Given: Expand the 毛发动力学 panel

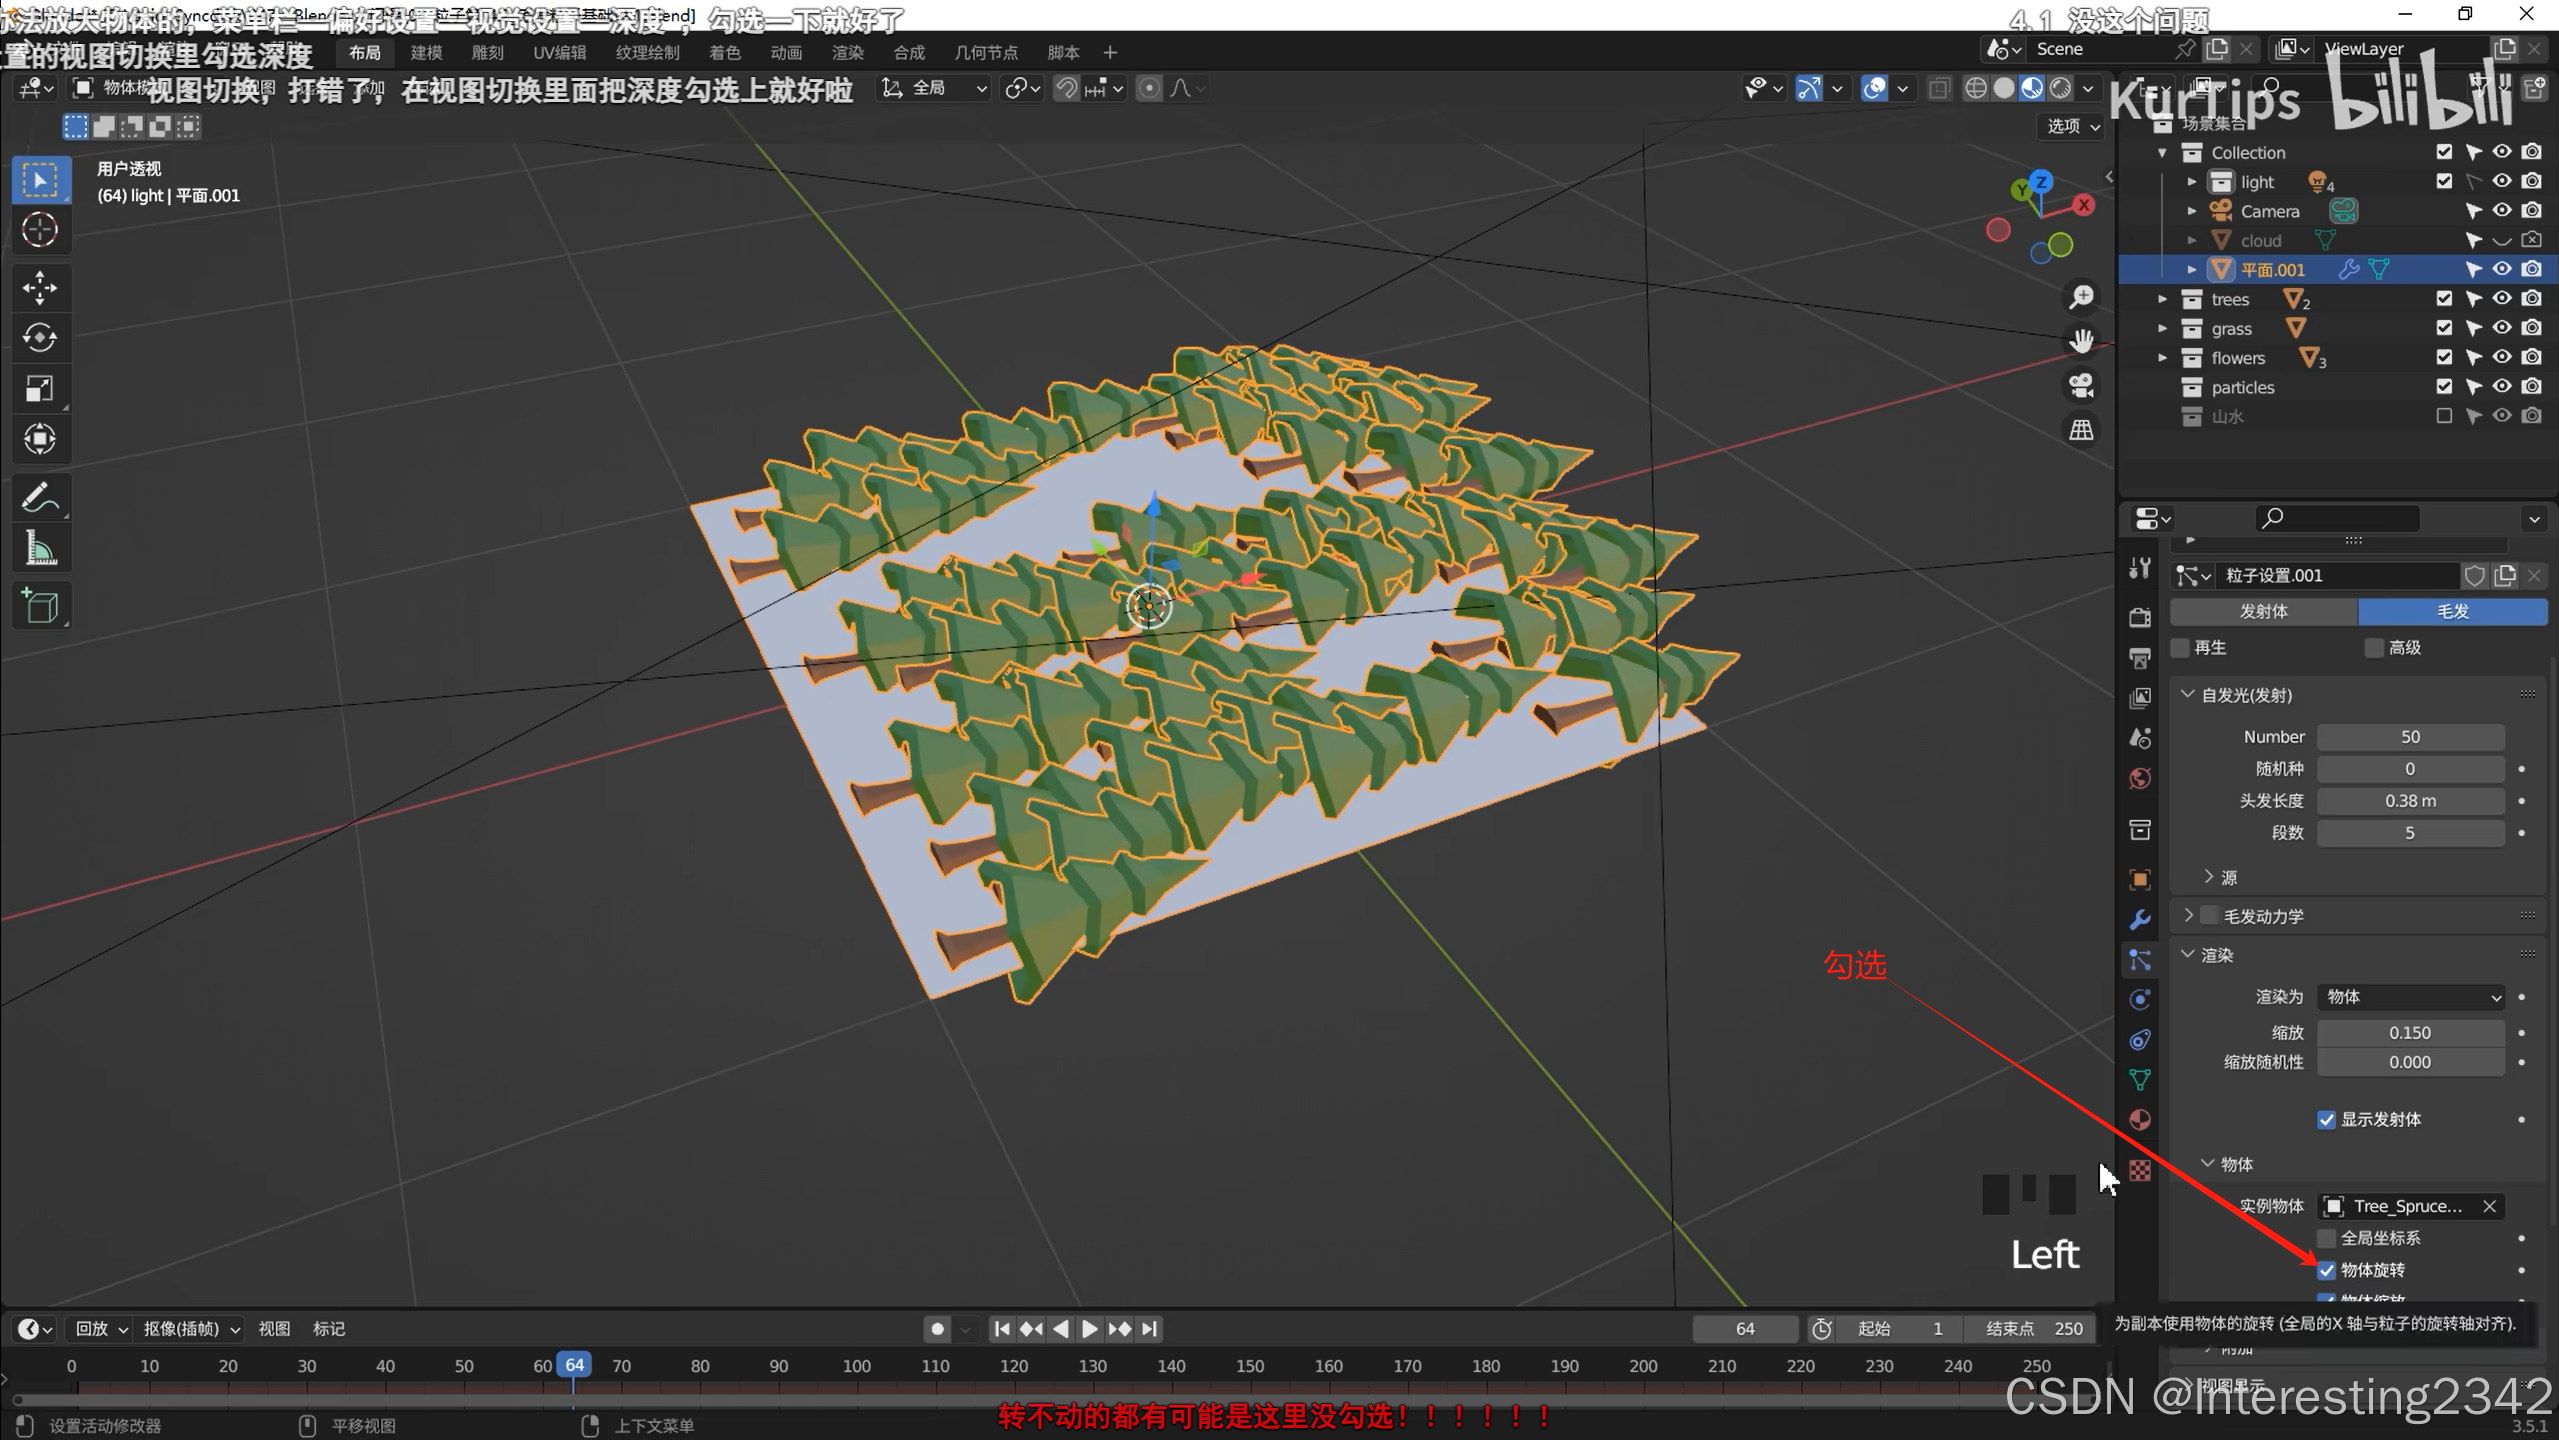Looking at the screenshot, I should (x=2188, y=916).
